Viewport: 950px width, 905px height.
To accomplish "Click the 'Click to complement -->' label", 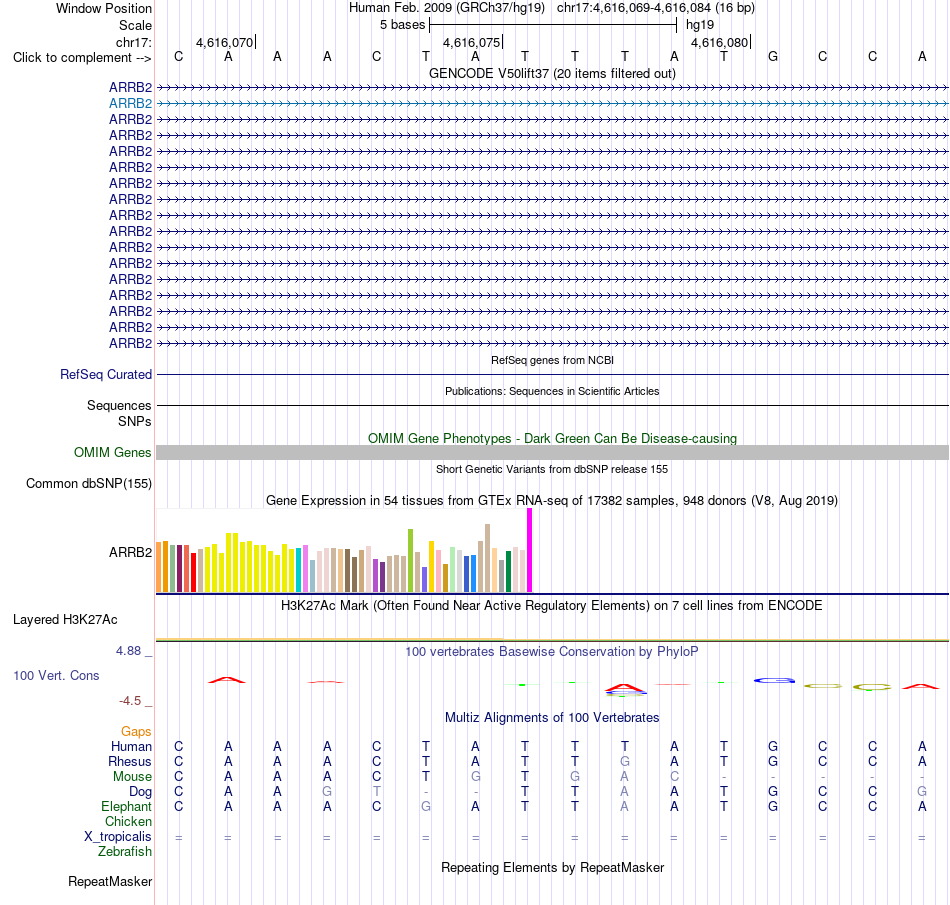I will coord(82,58).
